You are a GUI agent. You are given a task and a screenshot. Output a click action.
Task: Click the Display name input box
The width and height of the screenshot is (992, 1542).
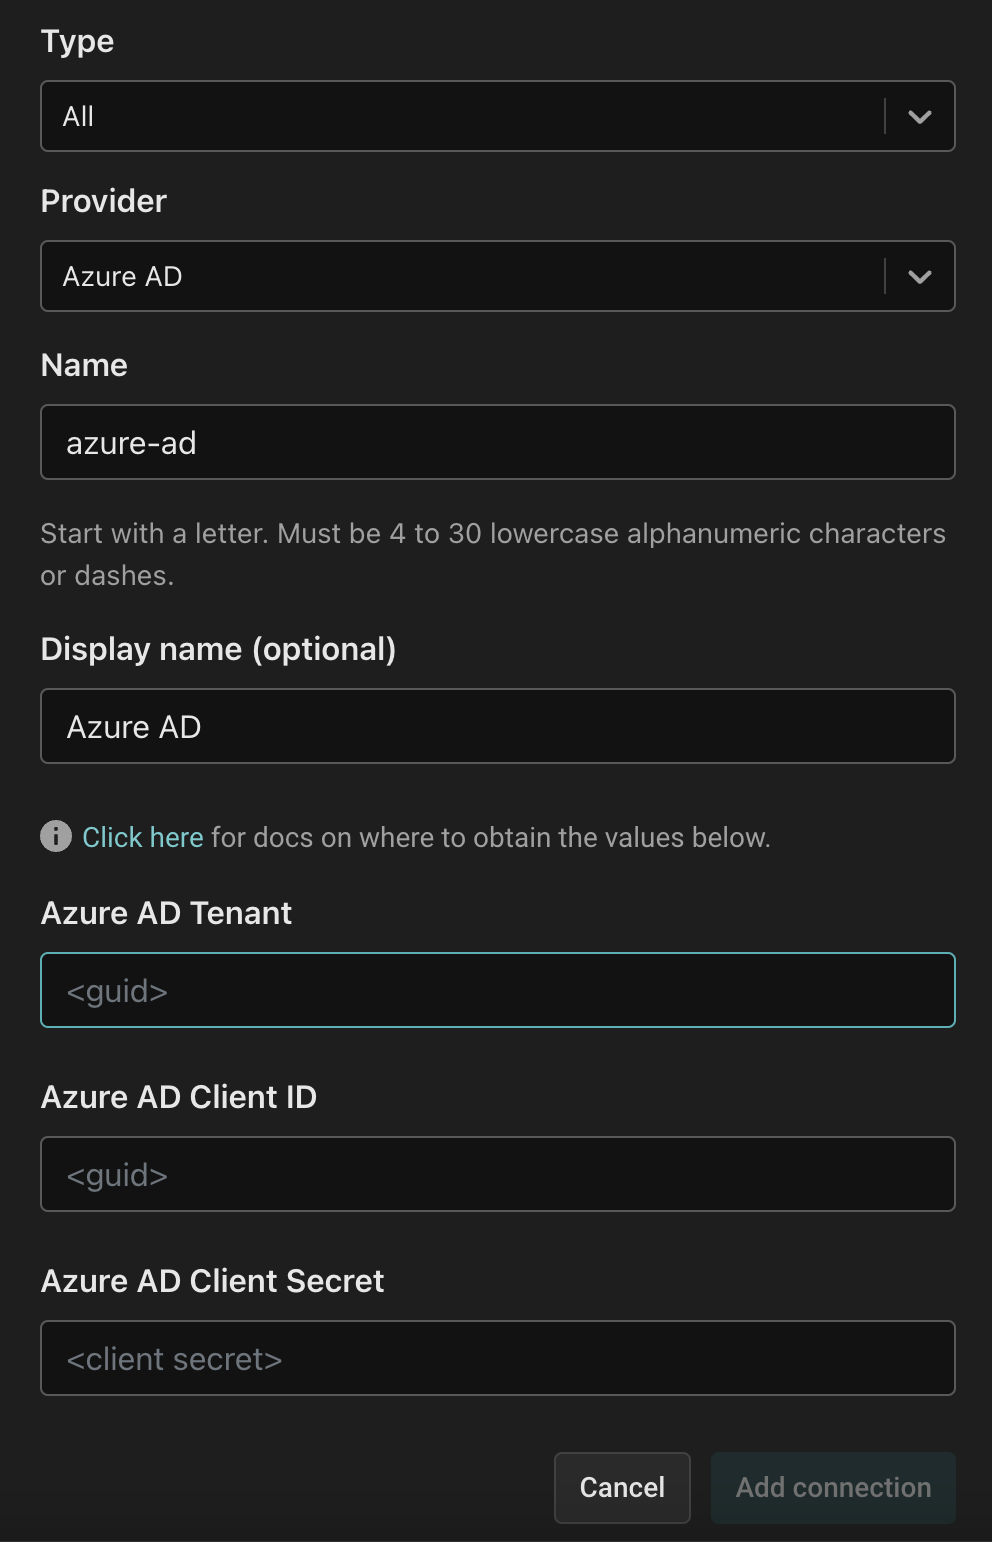497,726
